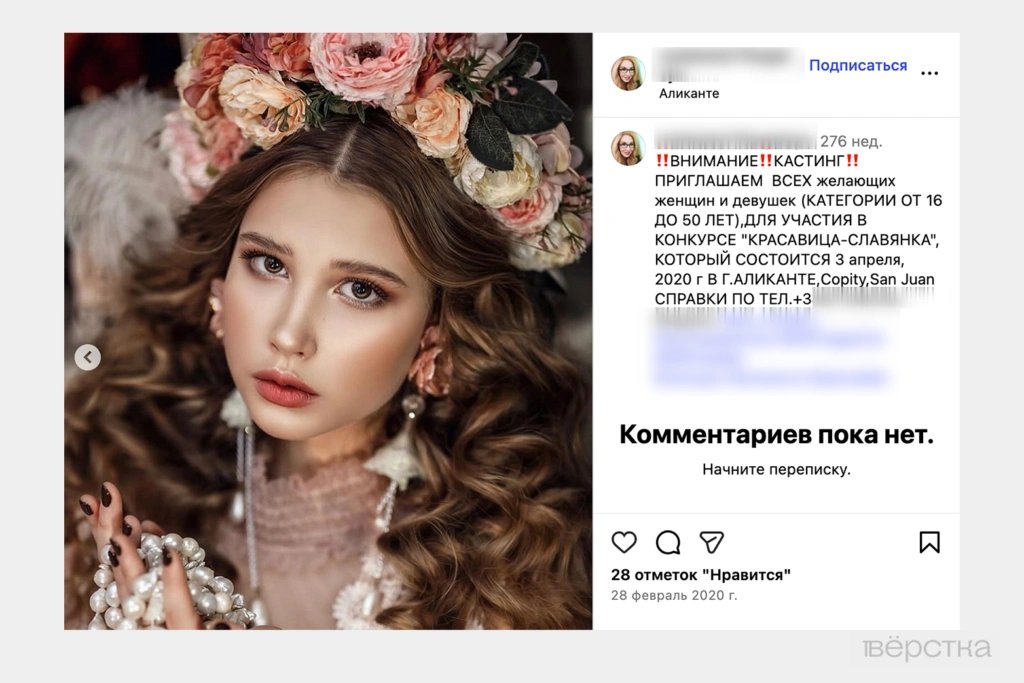
Task: Click the girl's portrait photo
Action: coord(328,331)
